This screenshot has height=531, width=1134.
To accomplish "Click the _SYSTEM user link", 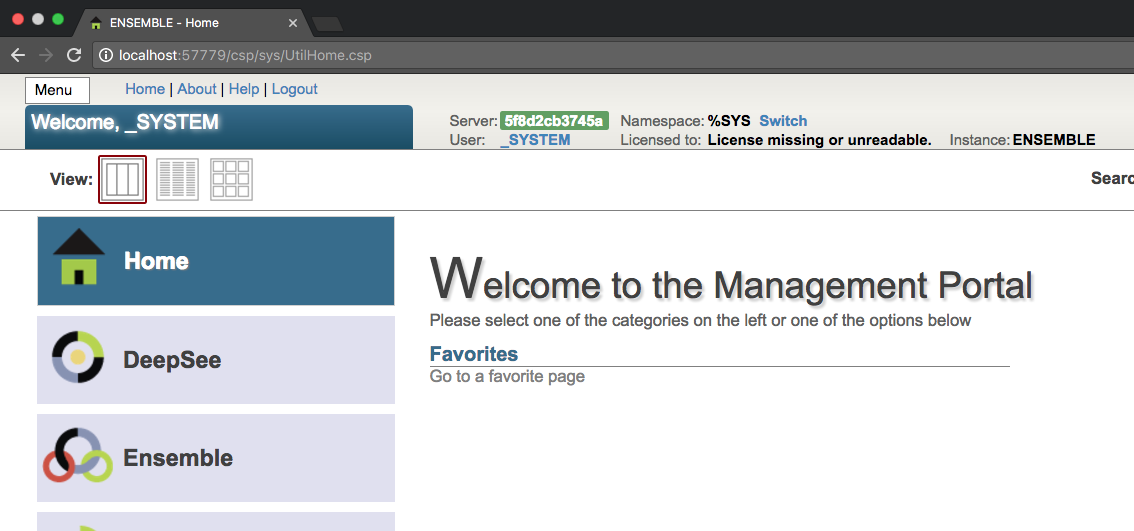I will [x=535, y=140].
